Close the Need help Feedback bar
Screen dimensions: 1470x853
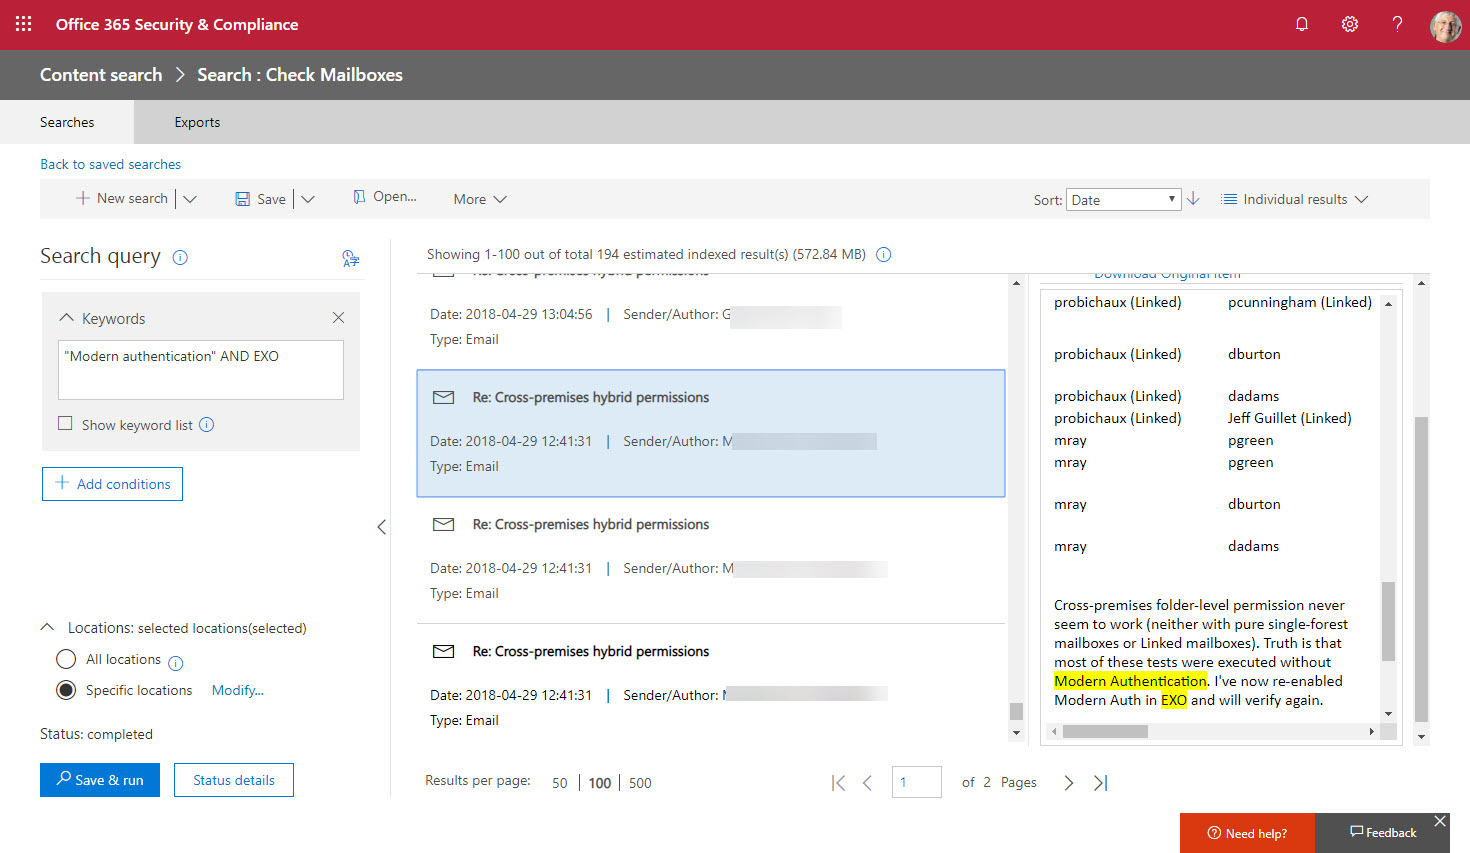tap(1440, 821)
